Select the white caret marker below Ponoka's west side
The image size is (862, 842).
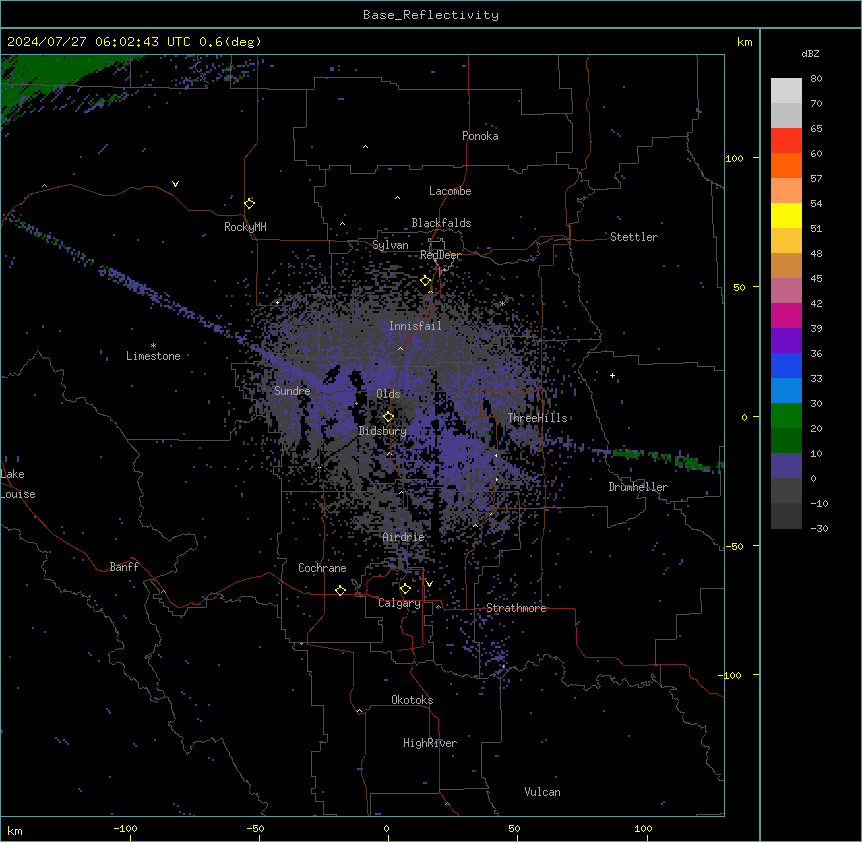[366, 147]
